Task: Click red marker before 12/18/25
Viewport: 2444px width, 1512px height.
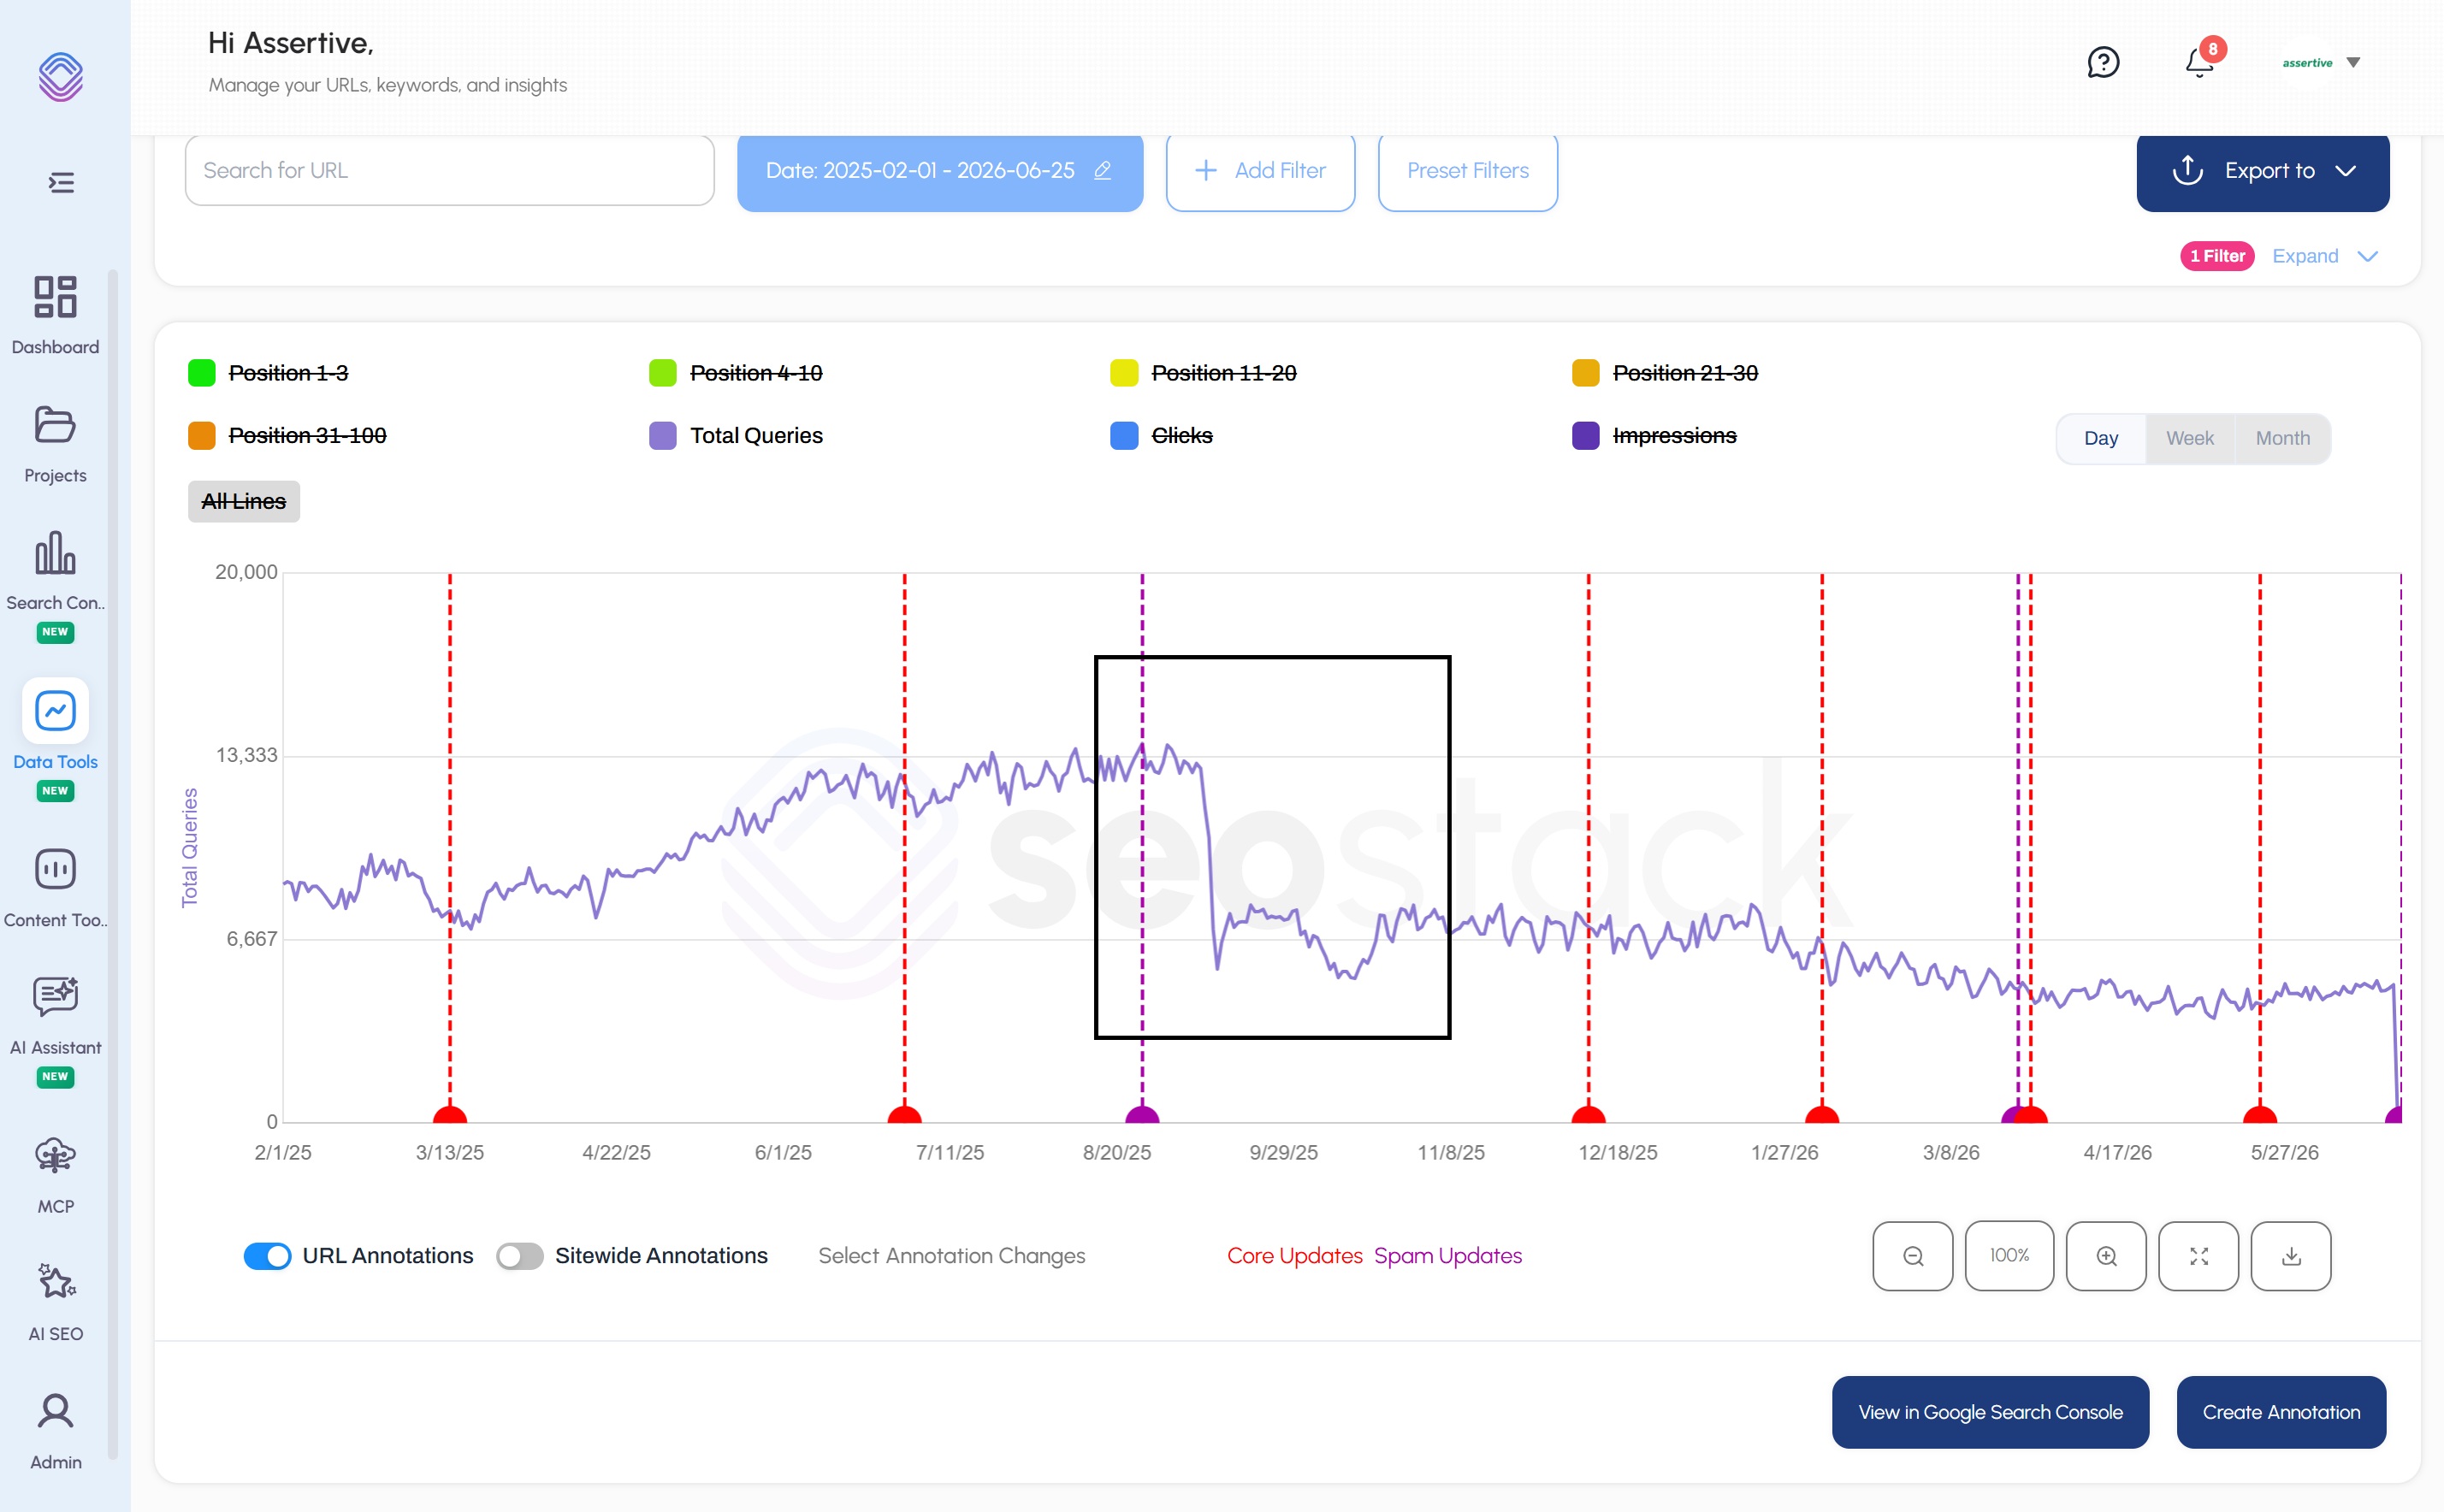Action: click(1588, 1115)
